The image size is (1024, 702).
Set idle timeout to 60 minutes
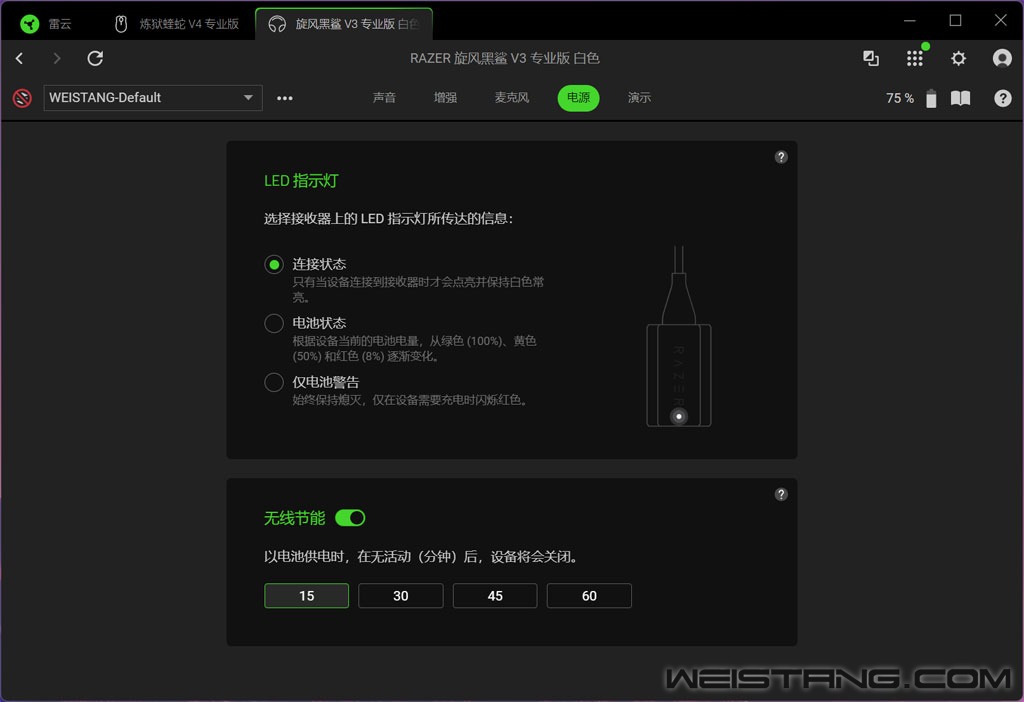click(589, 596)
